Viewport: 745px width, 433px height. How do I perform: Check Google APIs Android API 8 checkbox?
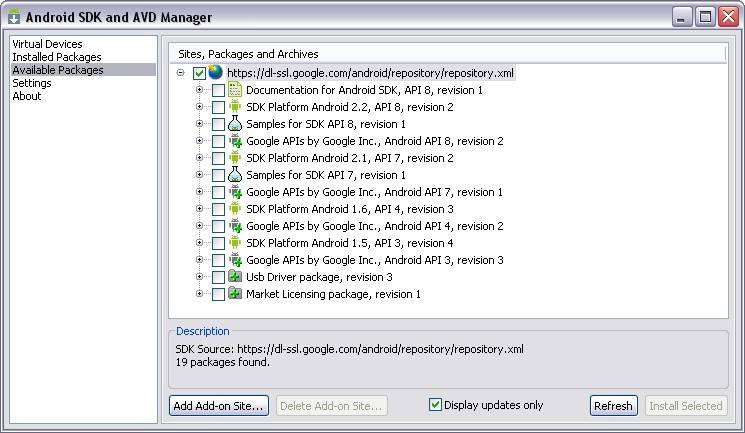coord(218,141)
